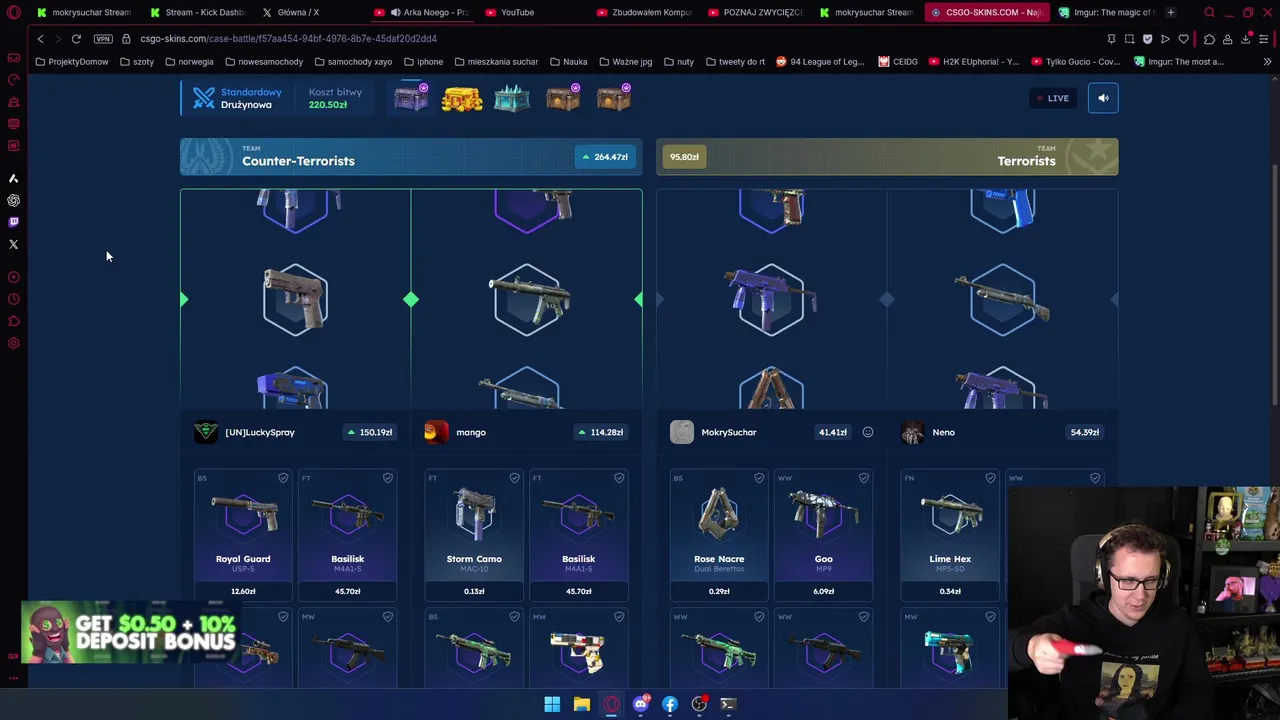Expand the szoty bookmark folder
Image resolution: width=1280 pixels, height=720 pixels.
tap(137, 62)
